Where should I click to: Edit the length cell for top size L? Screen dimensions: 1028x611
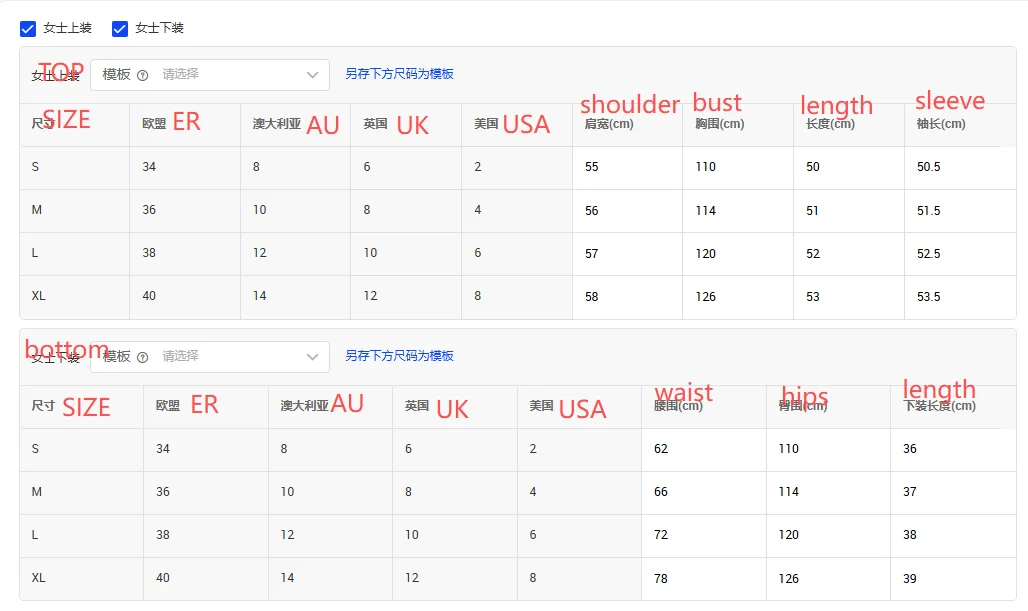click(x=848, y=254)
